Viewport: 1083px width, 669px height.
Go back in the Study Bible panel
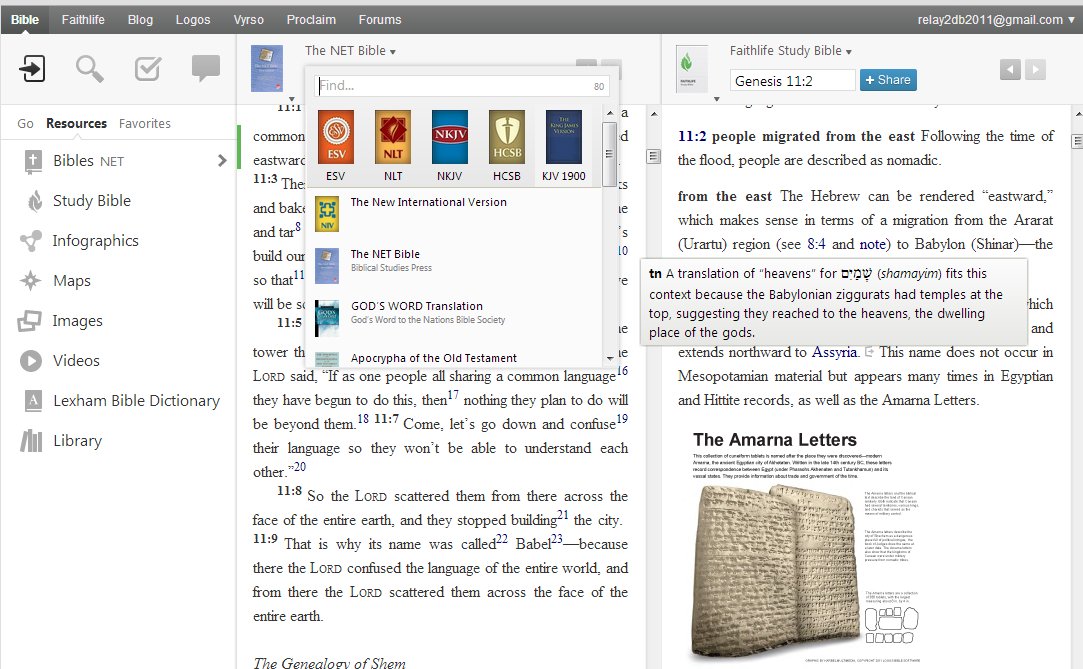1010,69
